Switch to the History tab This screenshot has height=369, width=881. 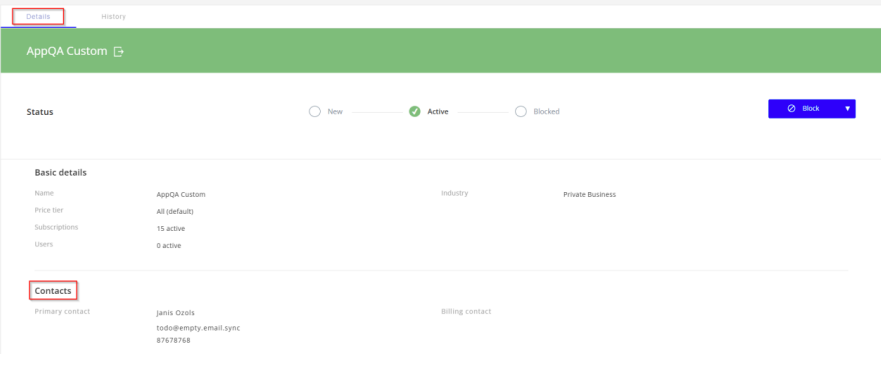(113, 17)
